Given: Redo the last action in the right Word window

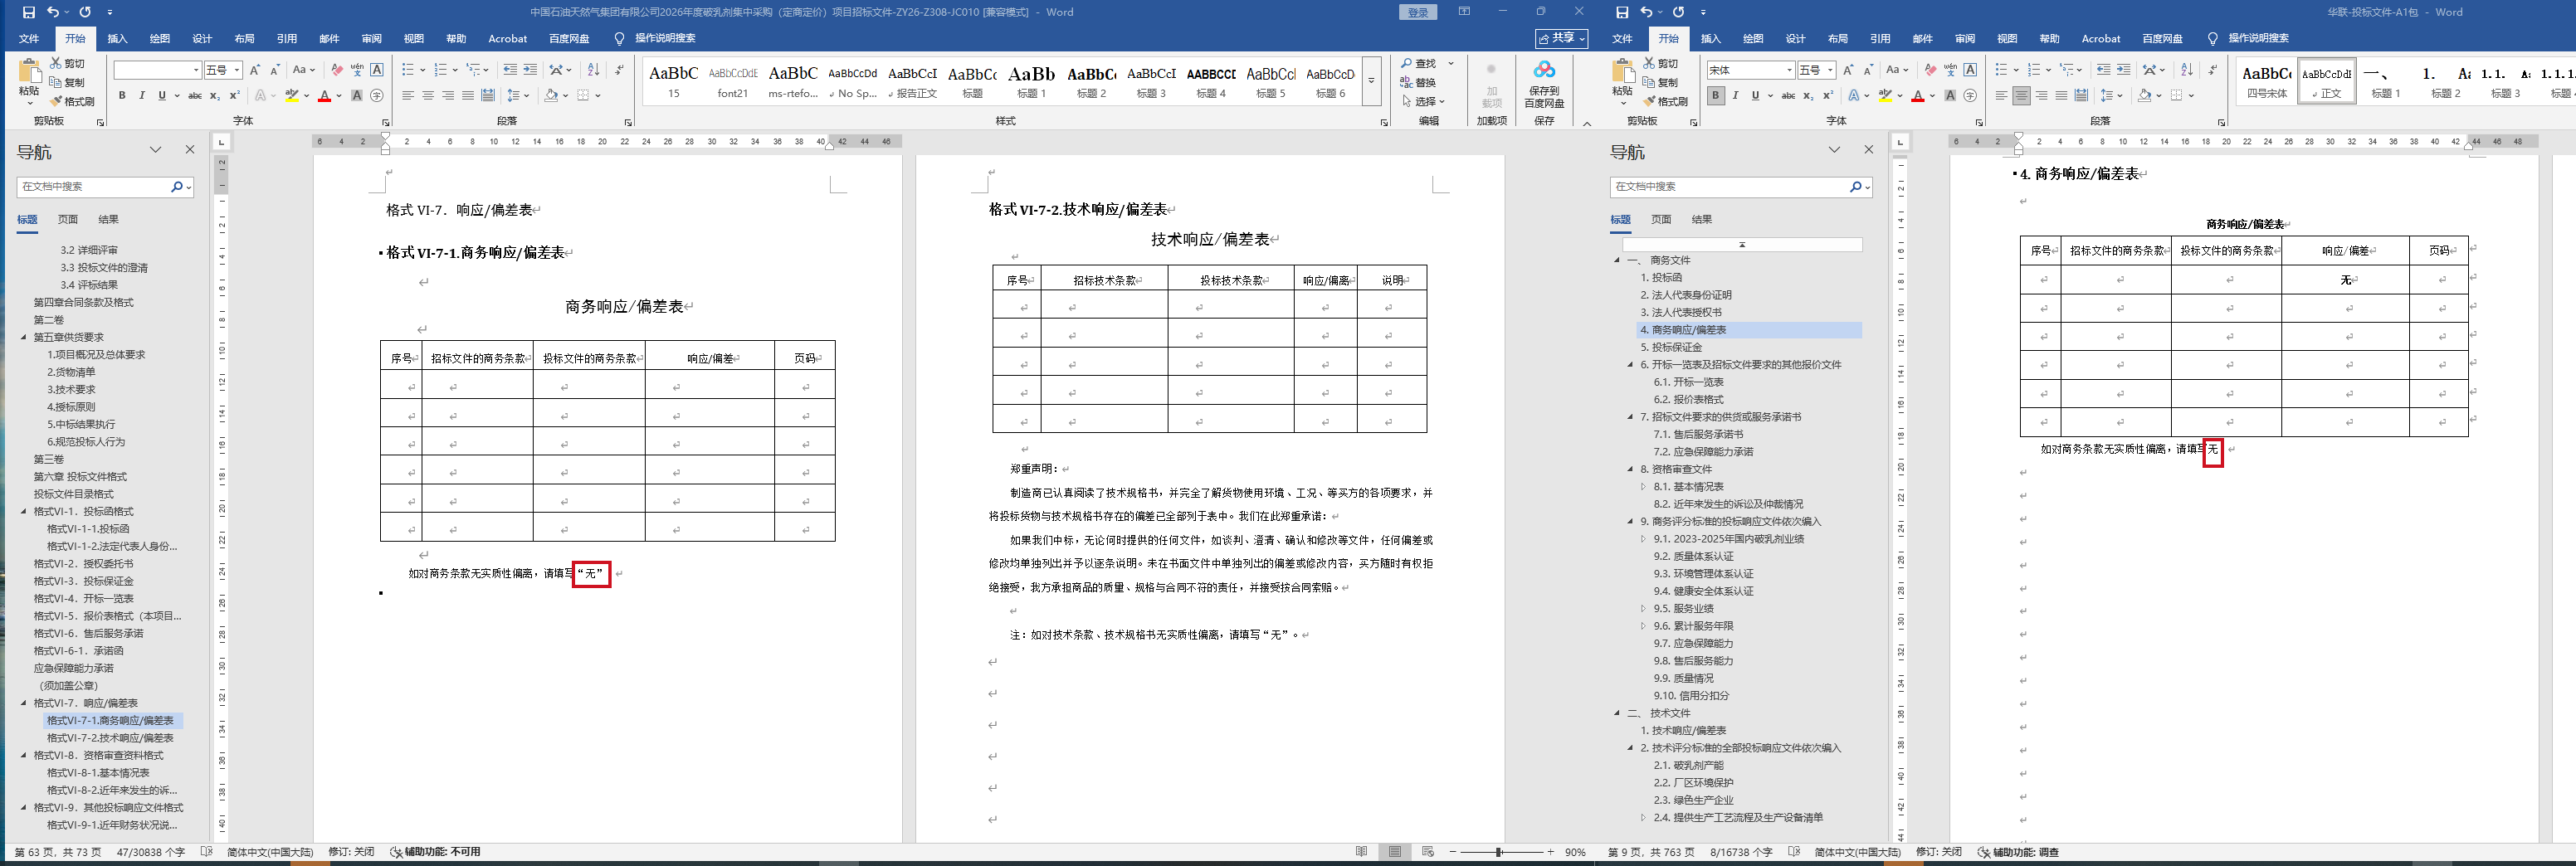Looking at the screenshot, I should 1678,12.
